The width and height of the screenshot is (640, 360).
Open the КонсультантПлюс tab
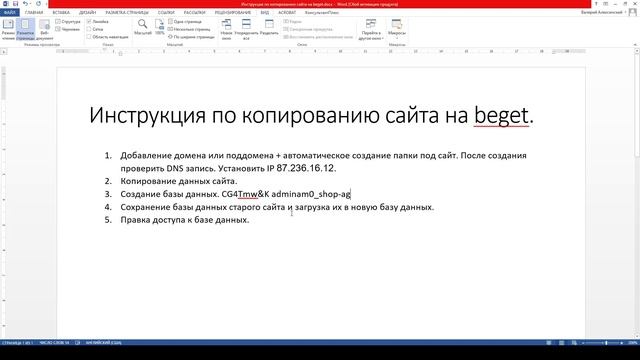point(322,13)
